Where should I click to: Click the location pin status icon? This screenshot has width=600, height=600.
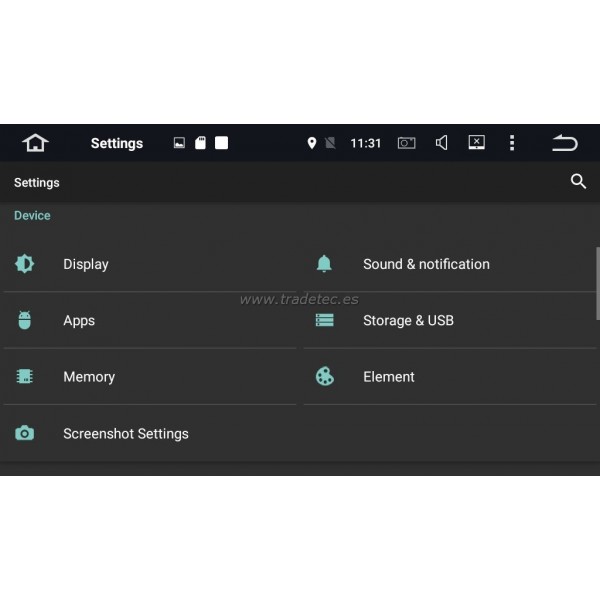[x=312, y=143]
